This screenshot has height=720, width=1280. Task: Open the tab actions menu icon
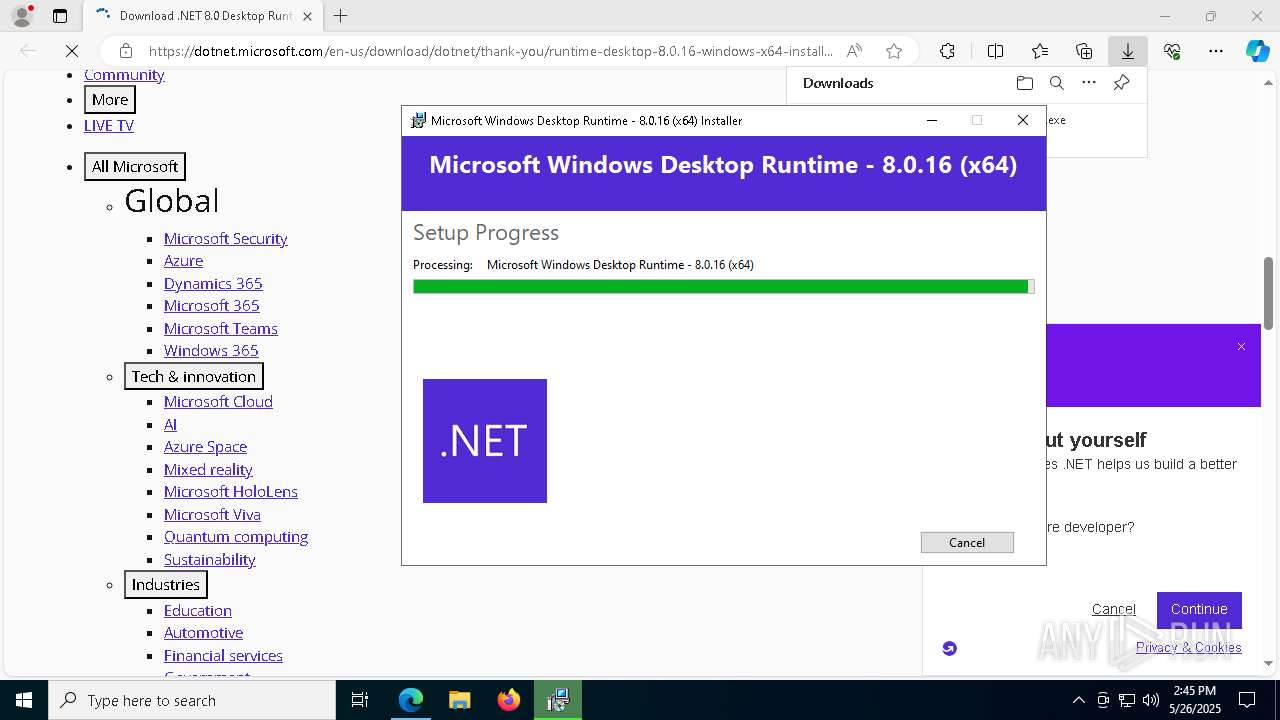(x=60, y=16)
